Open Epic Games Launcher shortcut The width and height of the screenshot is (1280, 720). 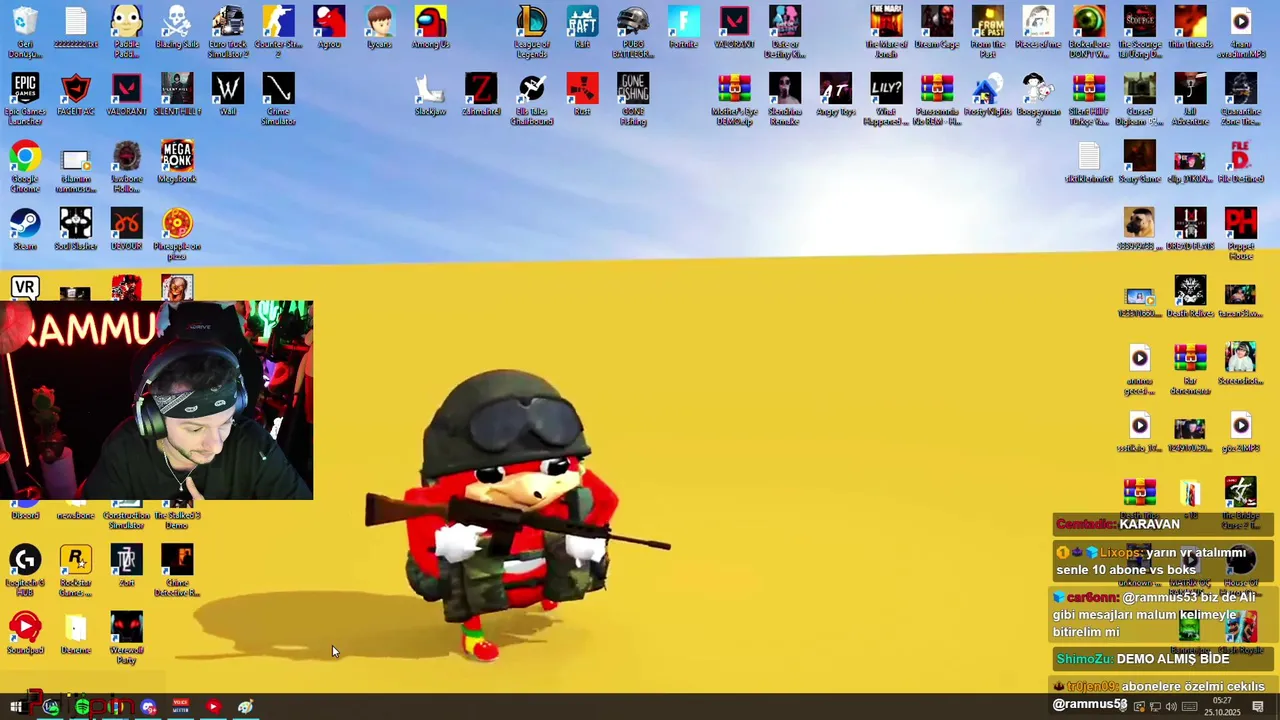[25, 99]
